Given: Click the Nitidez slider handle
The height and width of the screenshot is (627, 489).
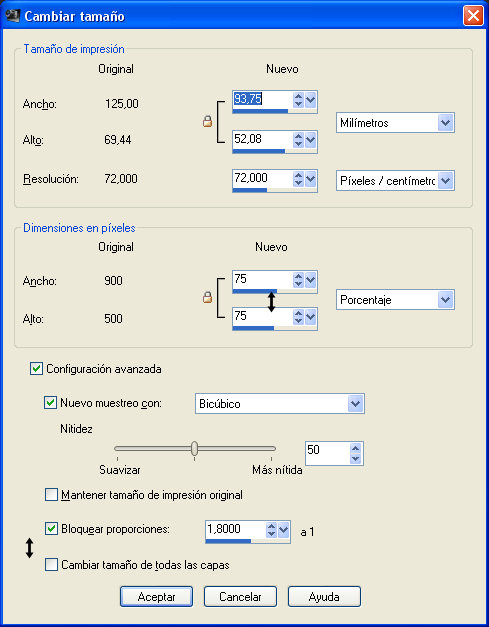Looking at the screenshot, I should click(194, 448).
